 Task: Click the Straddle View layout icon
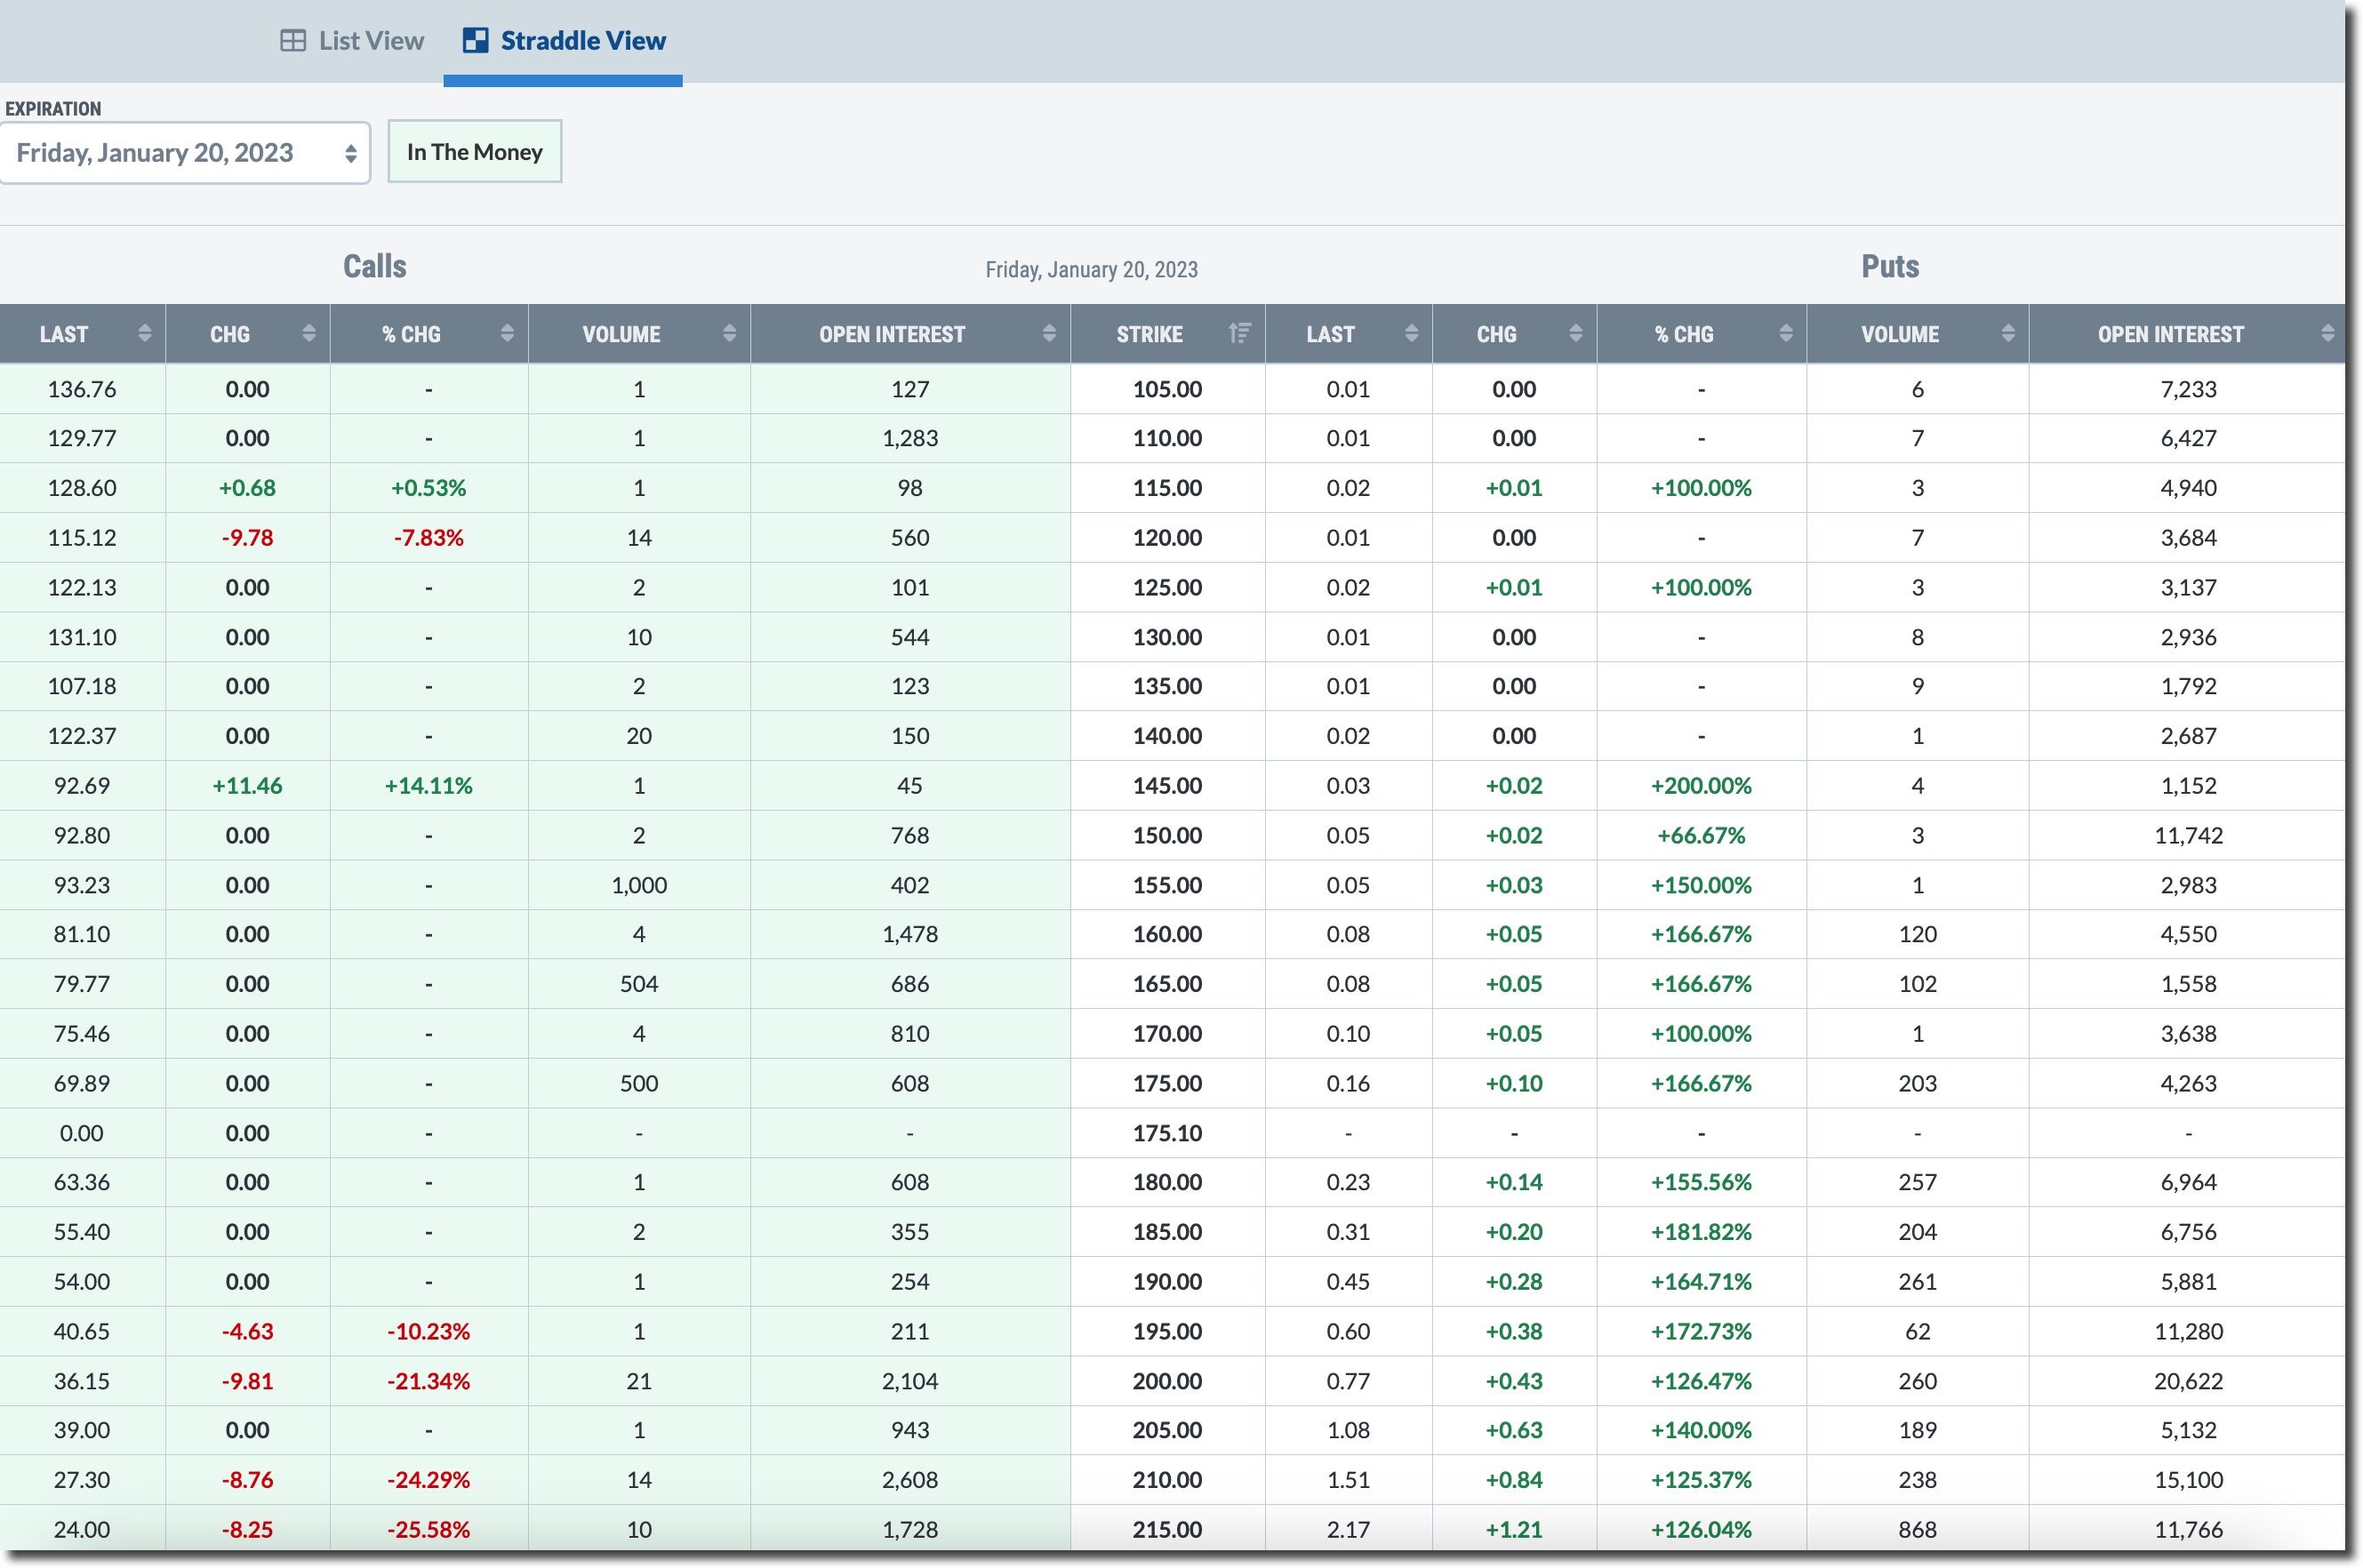476,41
